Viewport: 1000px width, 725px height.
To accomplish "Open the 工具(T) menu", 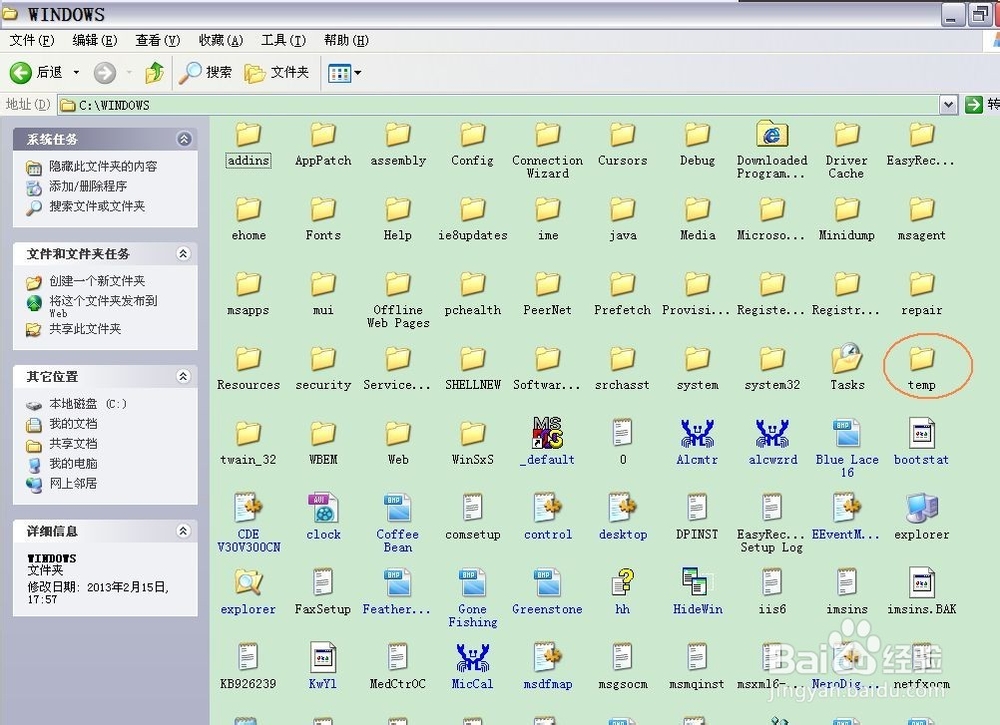I will [x=283, y=40].
